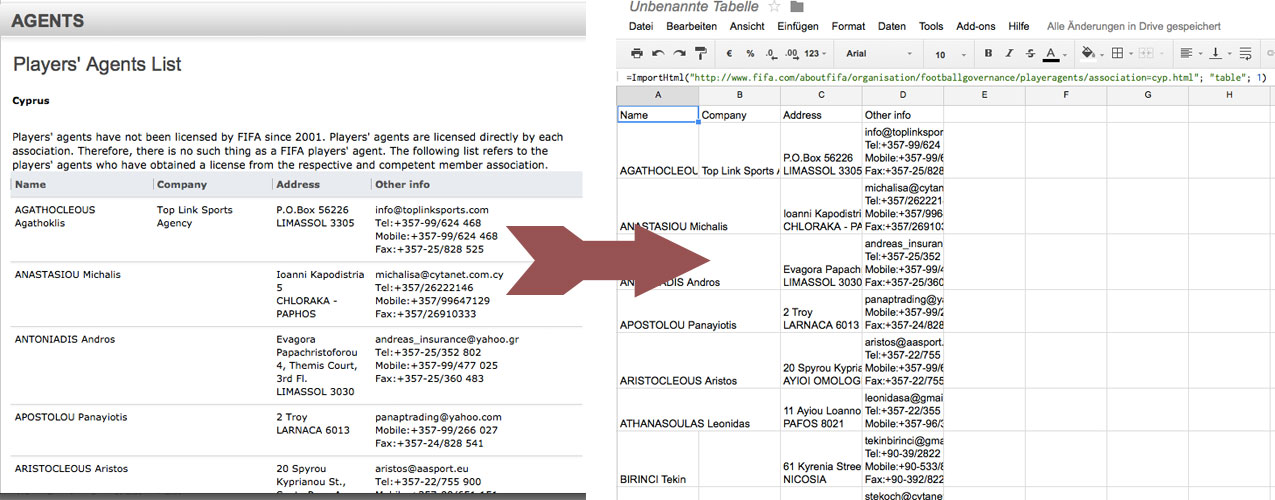Select spreadsheet cell 'Company'
Image resolution: width=1275 pixels, height=500 pixels.
pyautogui.click(x=740, y=114)
